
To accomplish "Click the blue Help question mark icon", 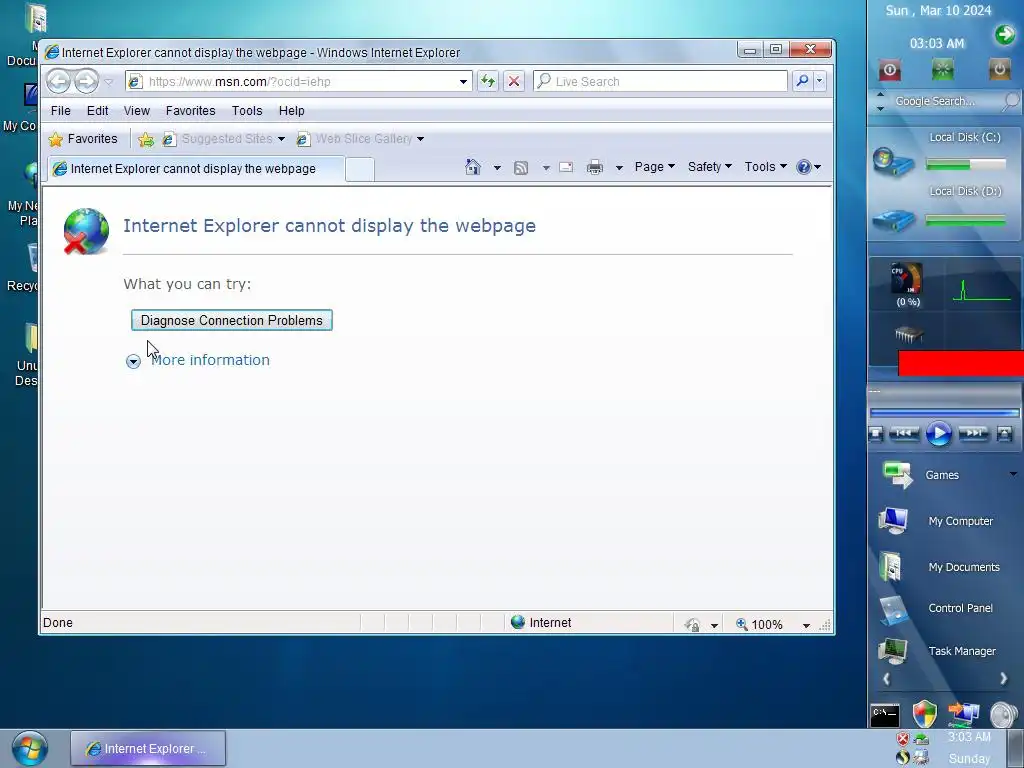I will (x=803, y=167).
